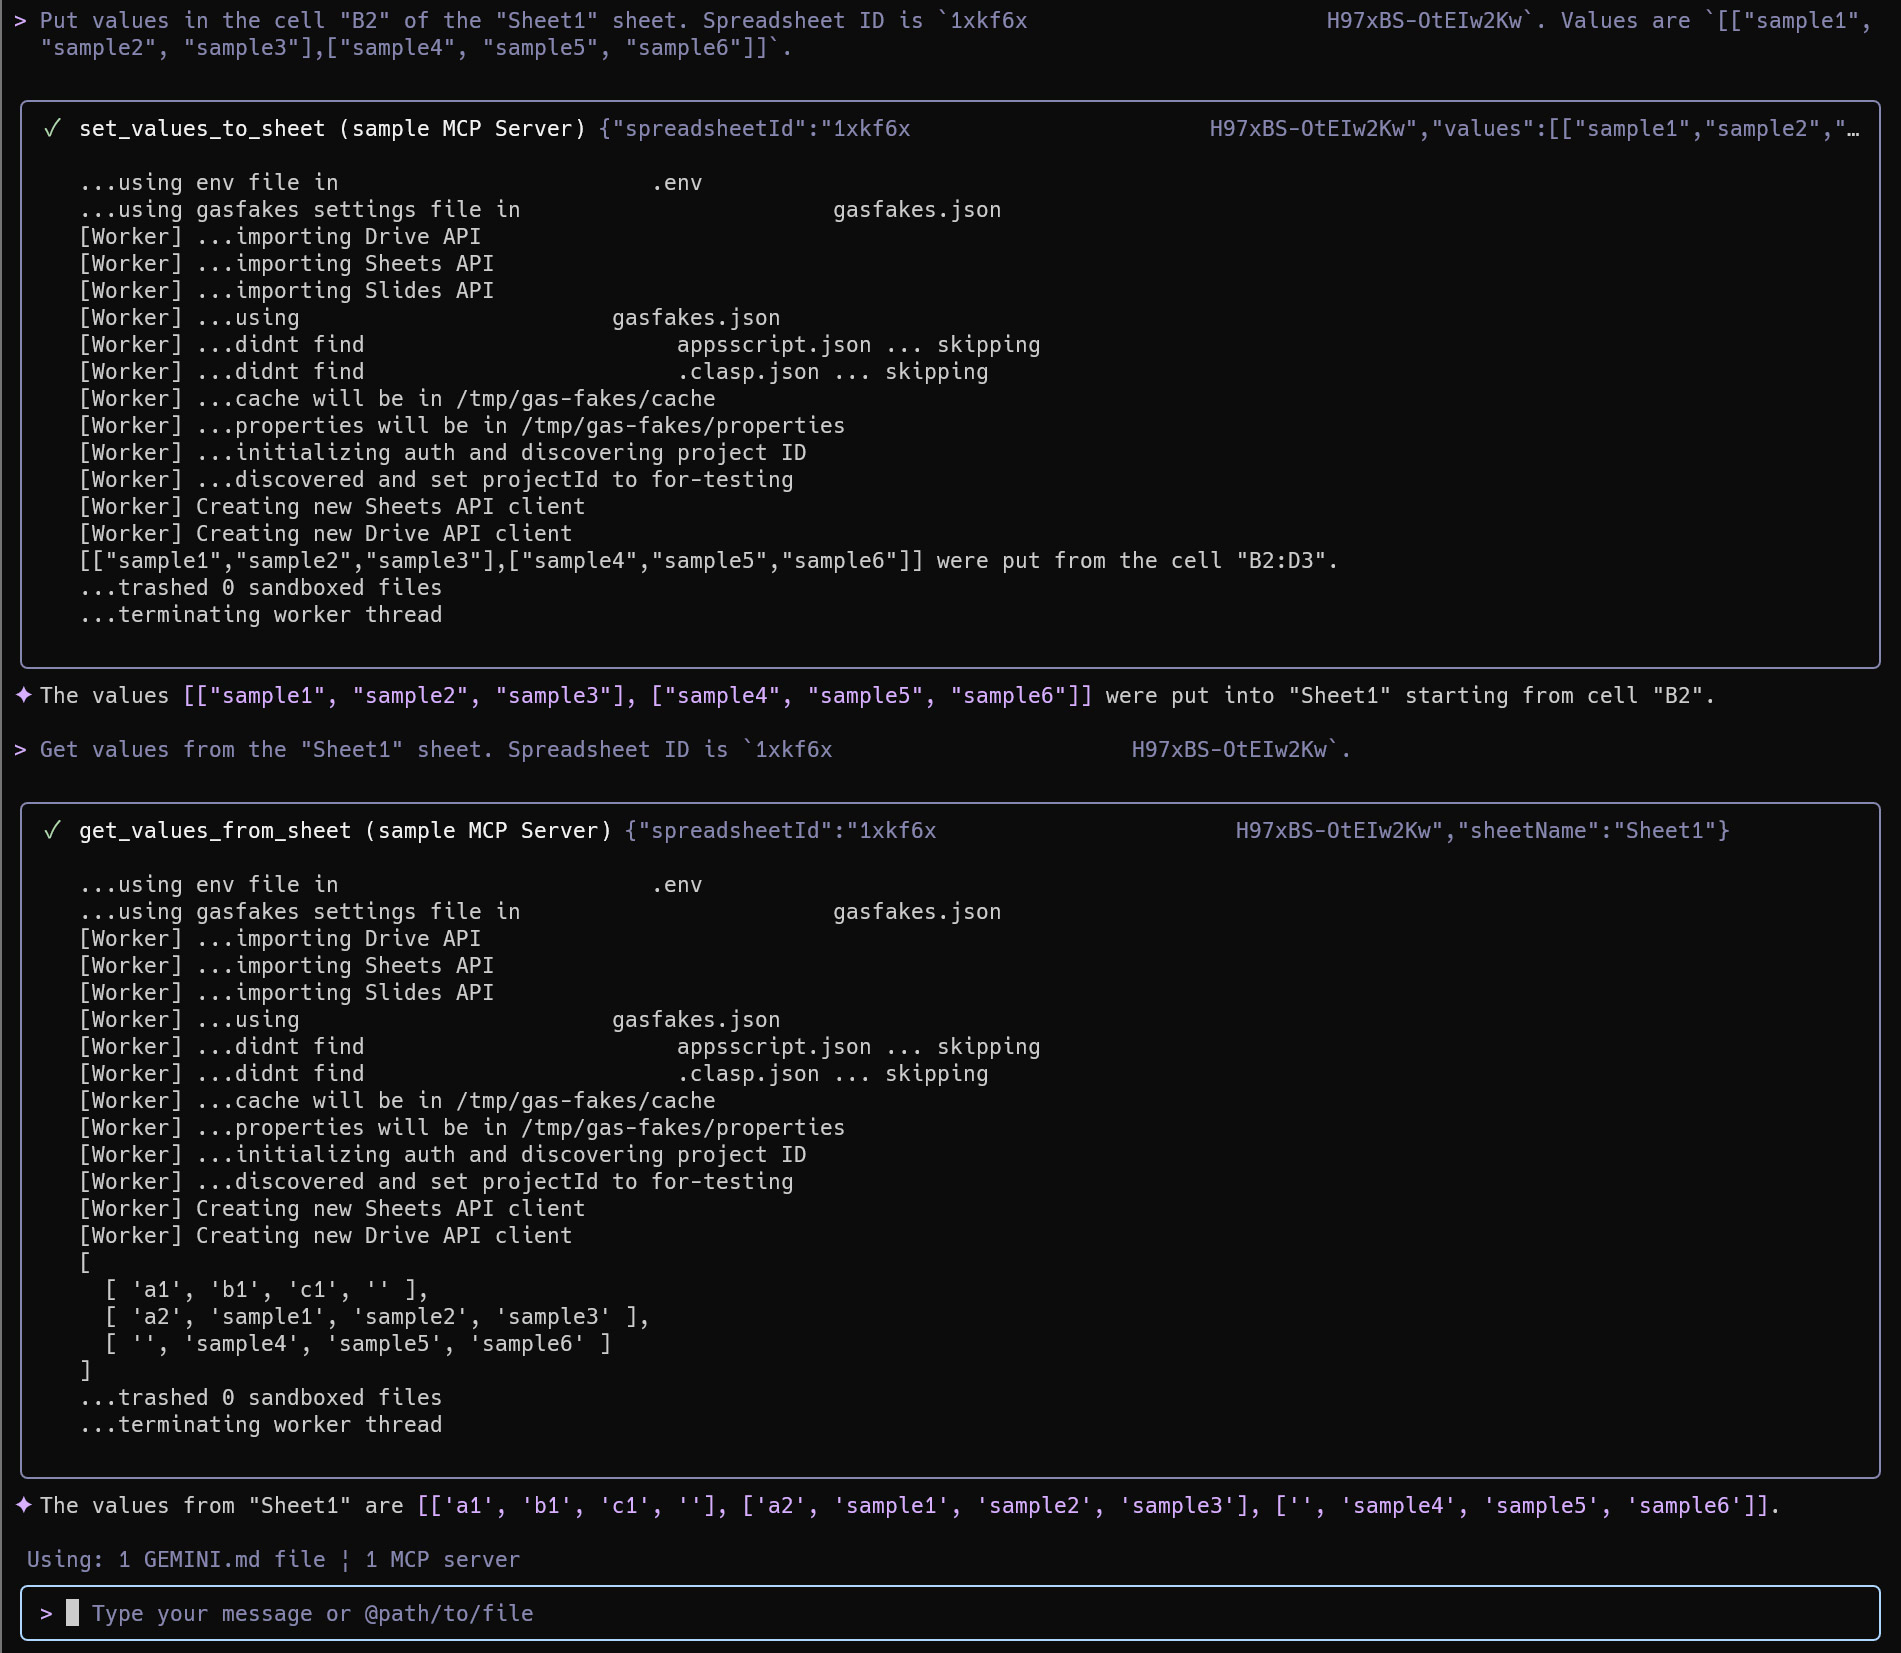Click the prompt arrow before "Get values from"

tap(20, 750)
